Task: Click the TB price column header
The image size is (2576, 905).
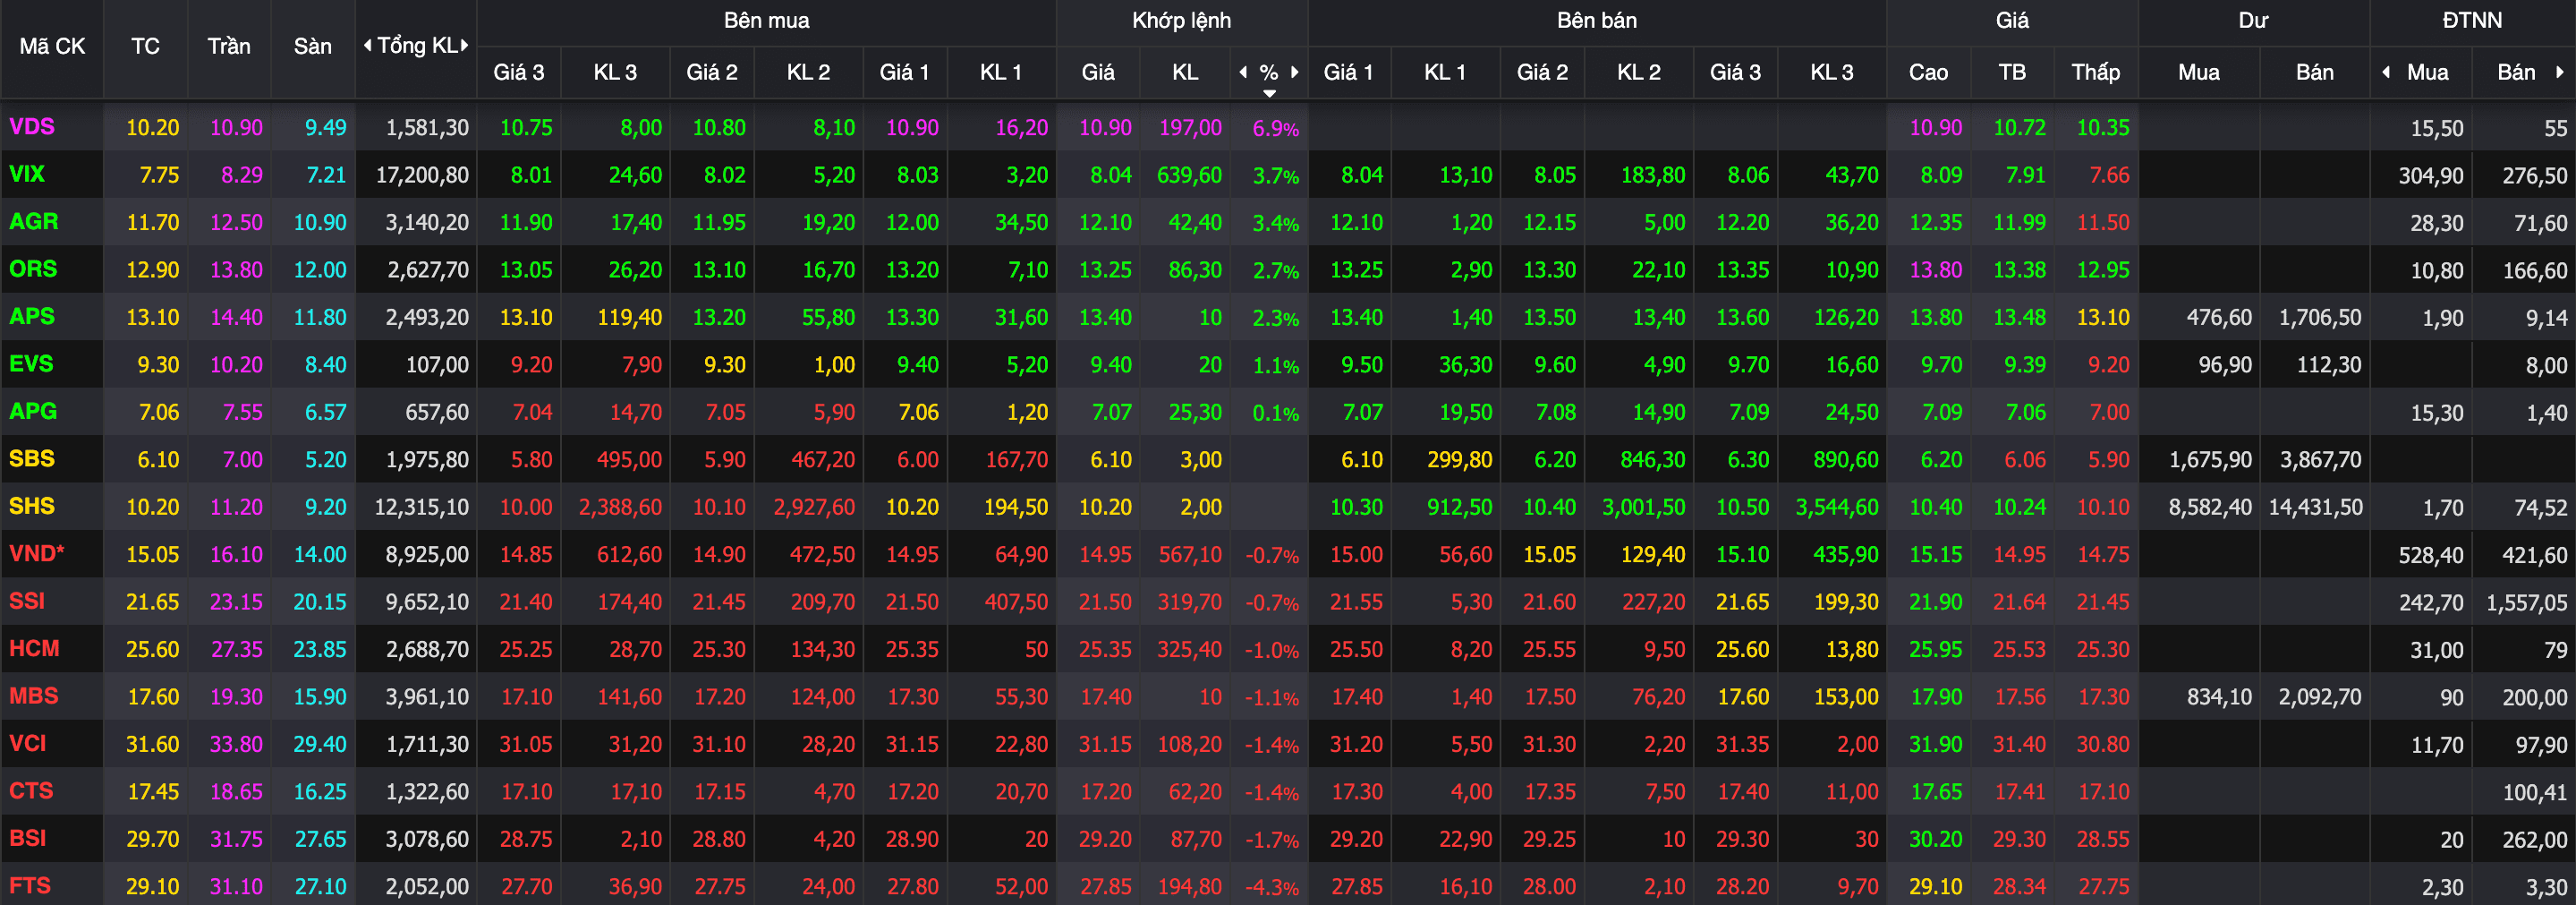Action: (x=2012, y=72)
